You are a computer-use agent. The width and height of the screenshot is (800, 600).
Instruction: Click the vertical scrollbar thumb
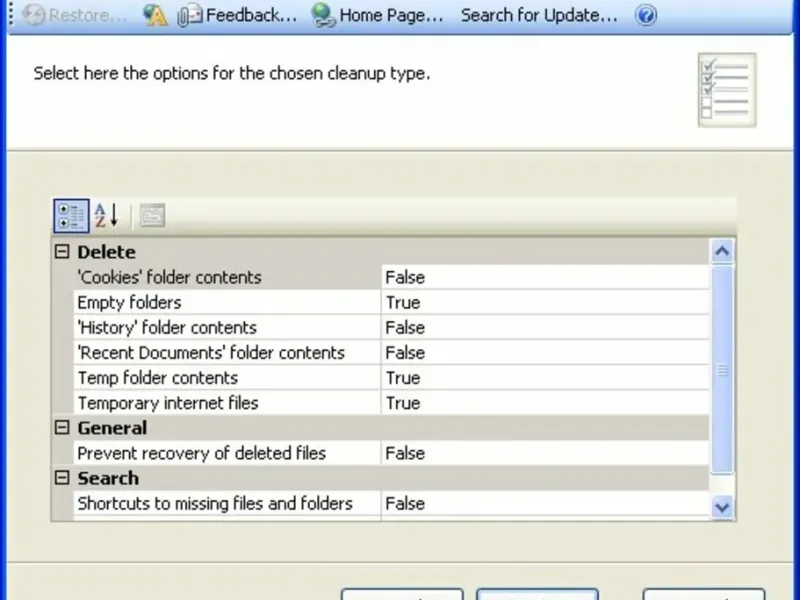point(722,370)
